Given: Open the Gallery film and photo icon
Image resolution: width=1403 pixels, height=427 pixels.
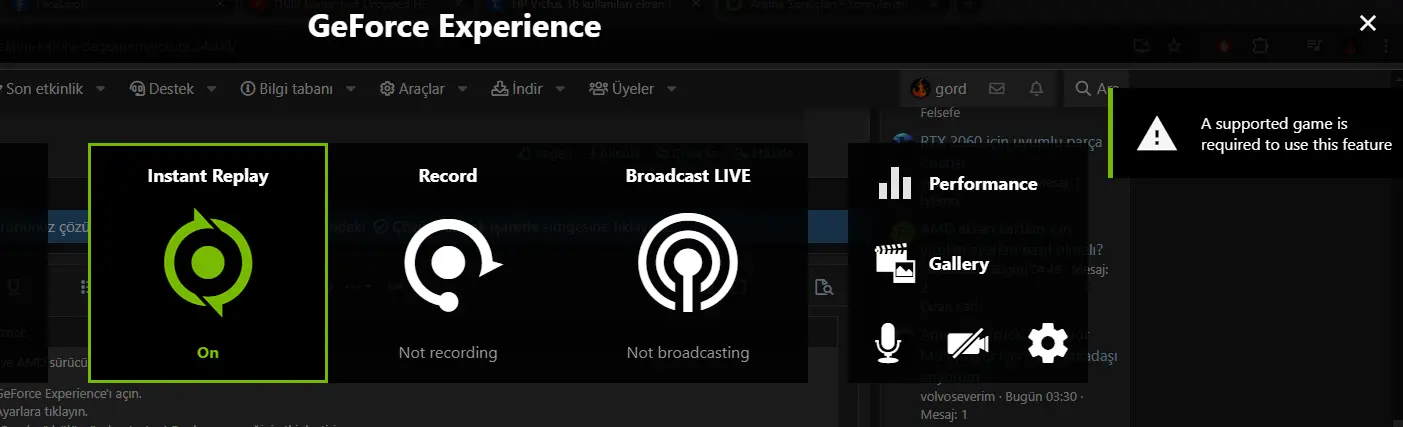Looking at the screenshot, I should (895, 264).
